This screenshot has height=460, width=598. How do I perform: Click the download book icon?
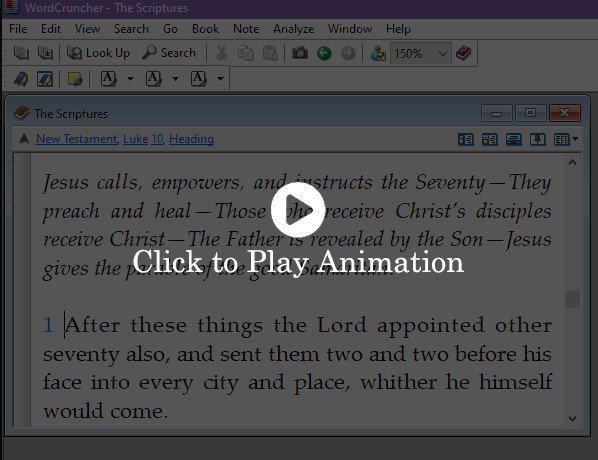[45, 53]
